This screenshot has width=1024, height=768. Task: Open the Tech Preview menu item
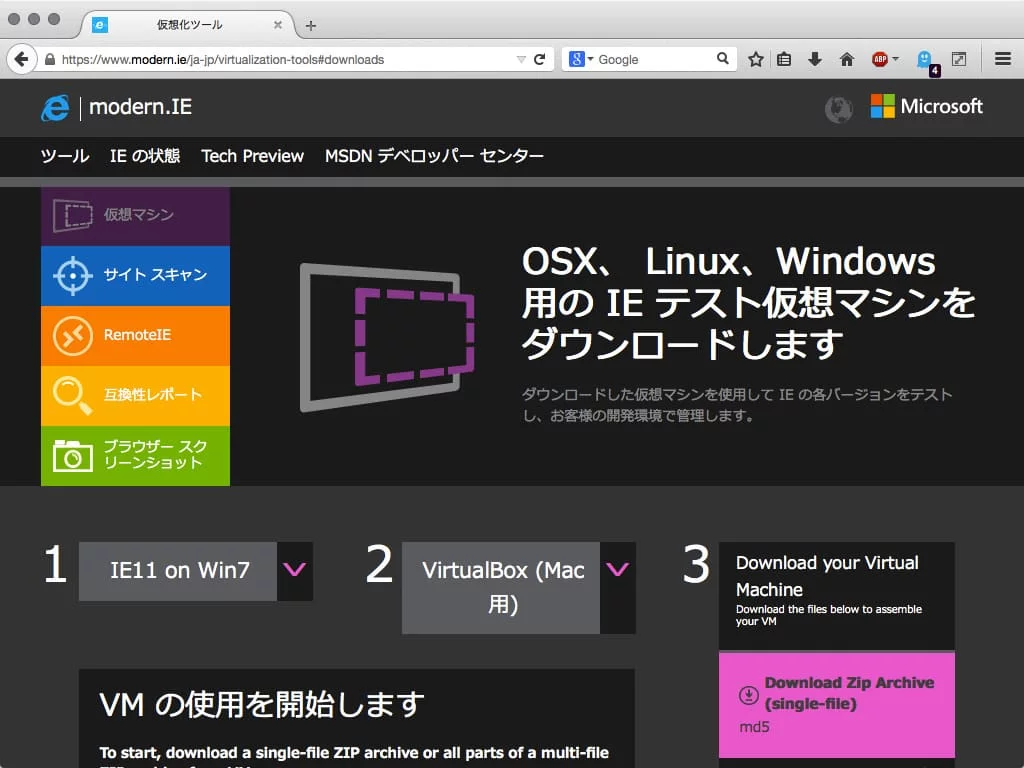coord(252,156)
